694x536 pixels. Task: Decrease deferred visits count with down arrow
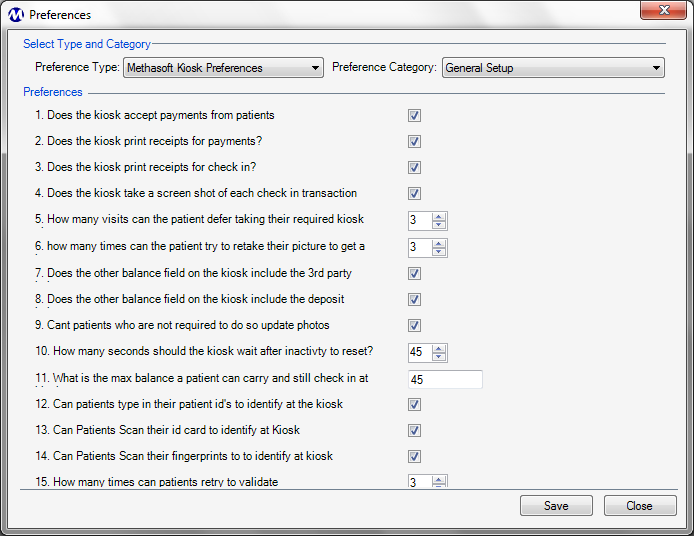(439, 225)
